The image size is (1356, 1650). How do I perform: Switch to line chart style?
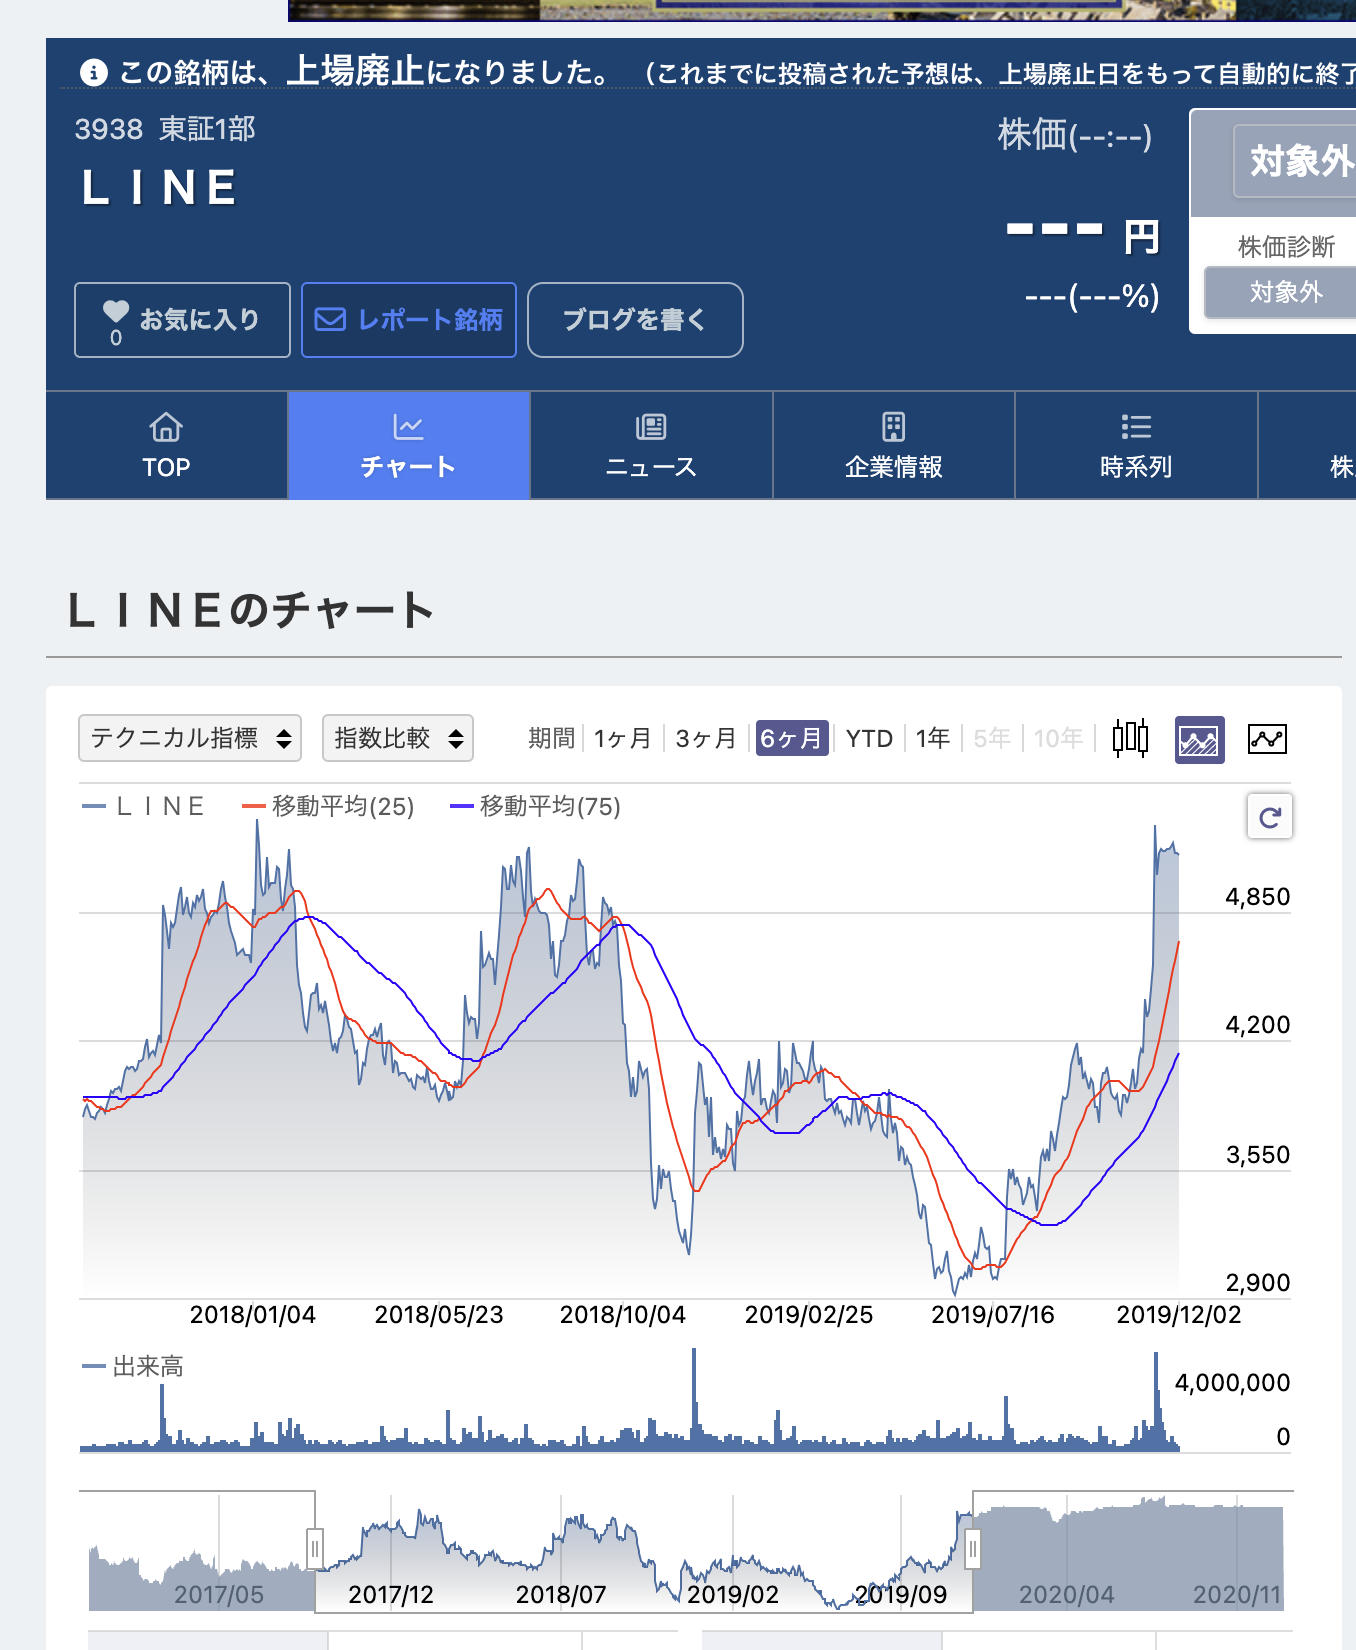click(1267, 737)
